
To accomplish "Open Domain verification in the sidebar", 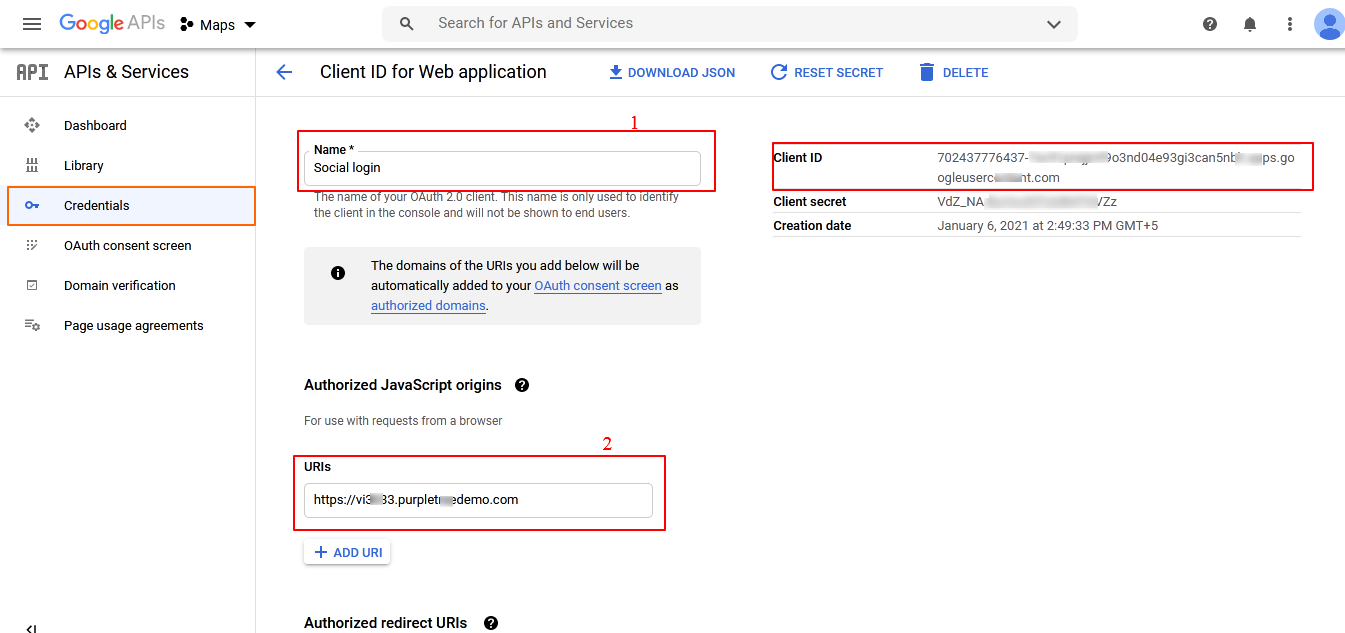I will point(128,285).
